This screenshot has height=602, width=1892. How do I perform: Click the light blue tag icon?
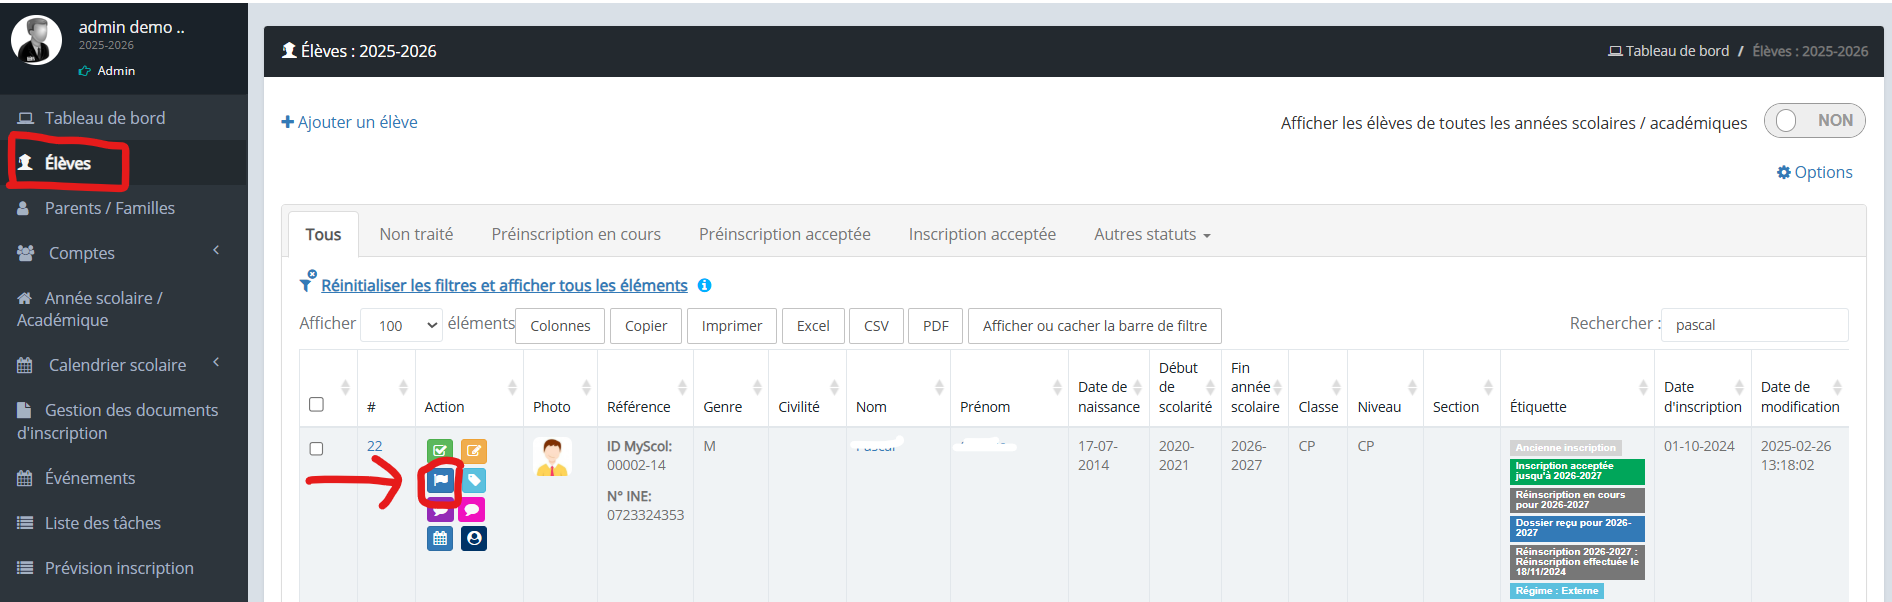473,480
